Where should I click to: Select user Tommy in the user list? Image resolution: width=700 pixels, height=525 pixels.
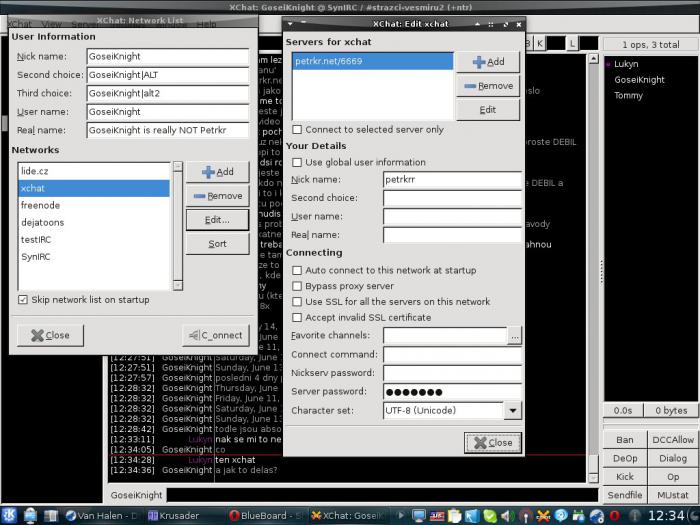[x=628, y=96]
